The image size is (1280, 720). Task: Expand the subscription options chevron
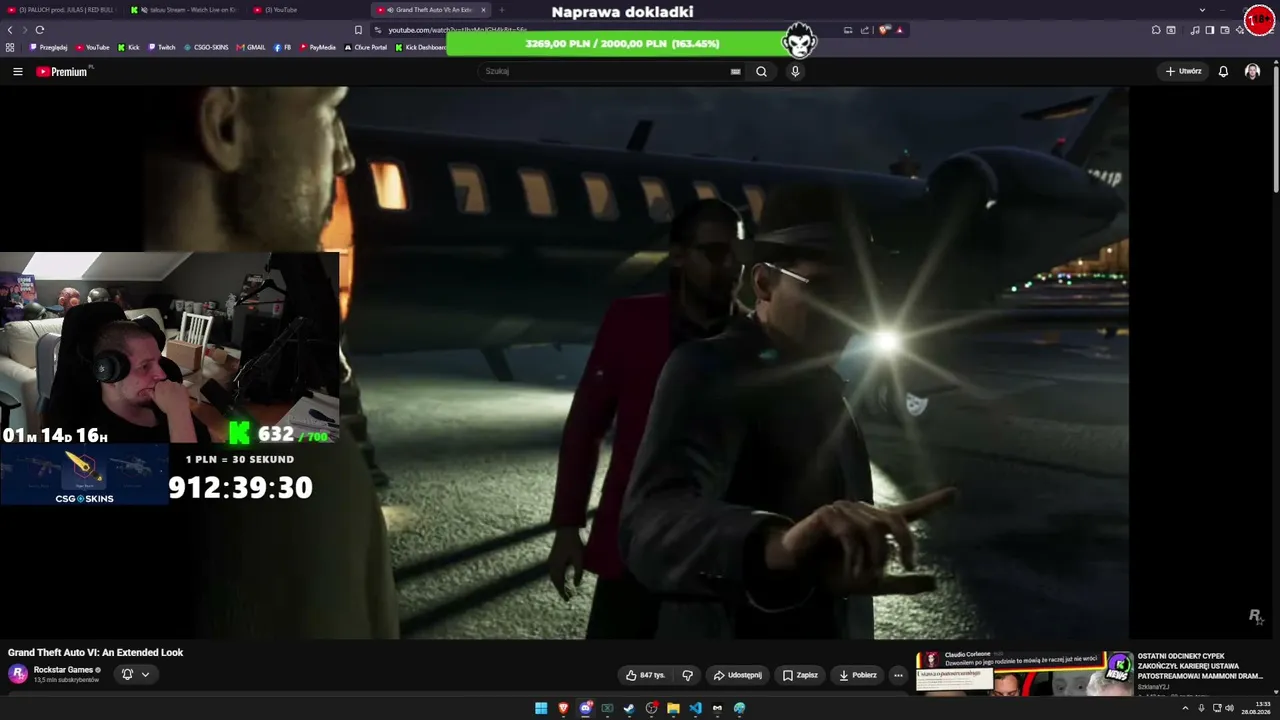[145, 674]
